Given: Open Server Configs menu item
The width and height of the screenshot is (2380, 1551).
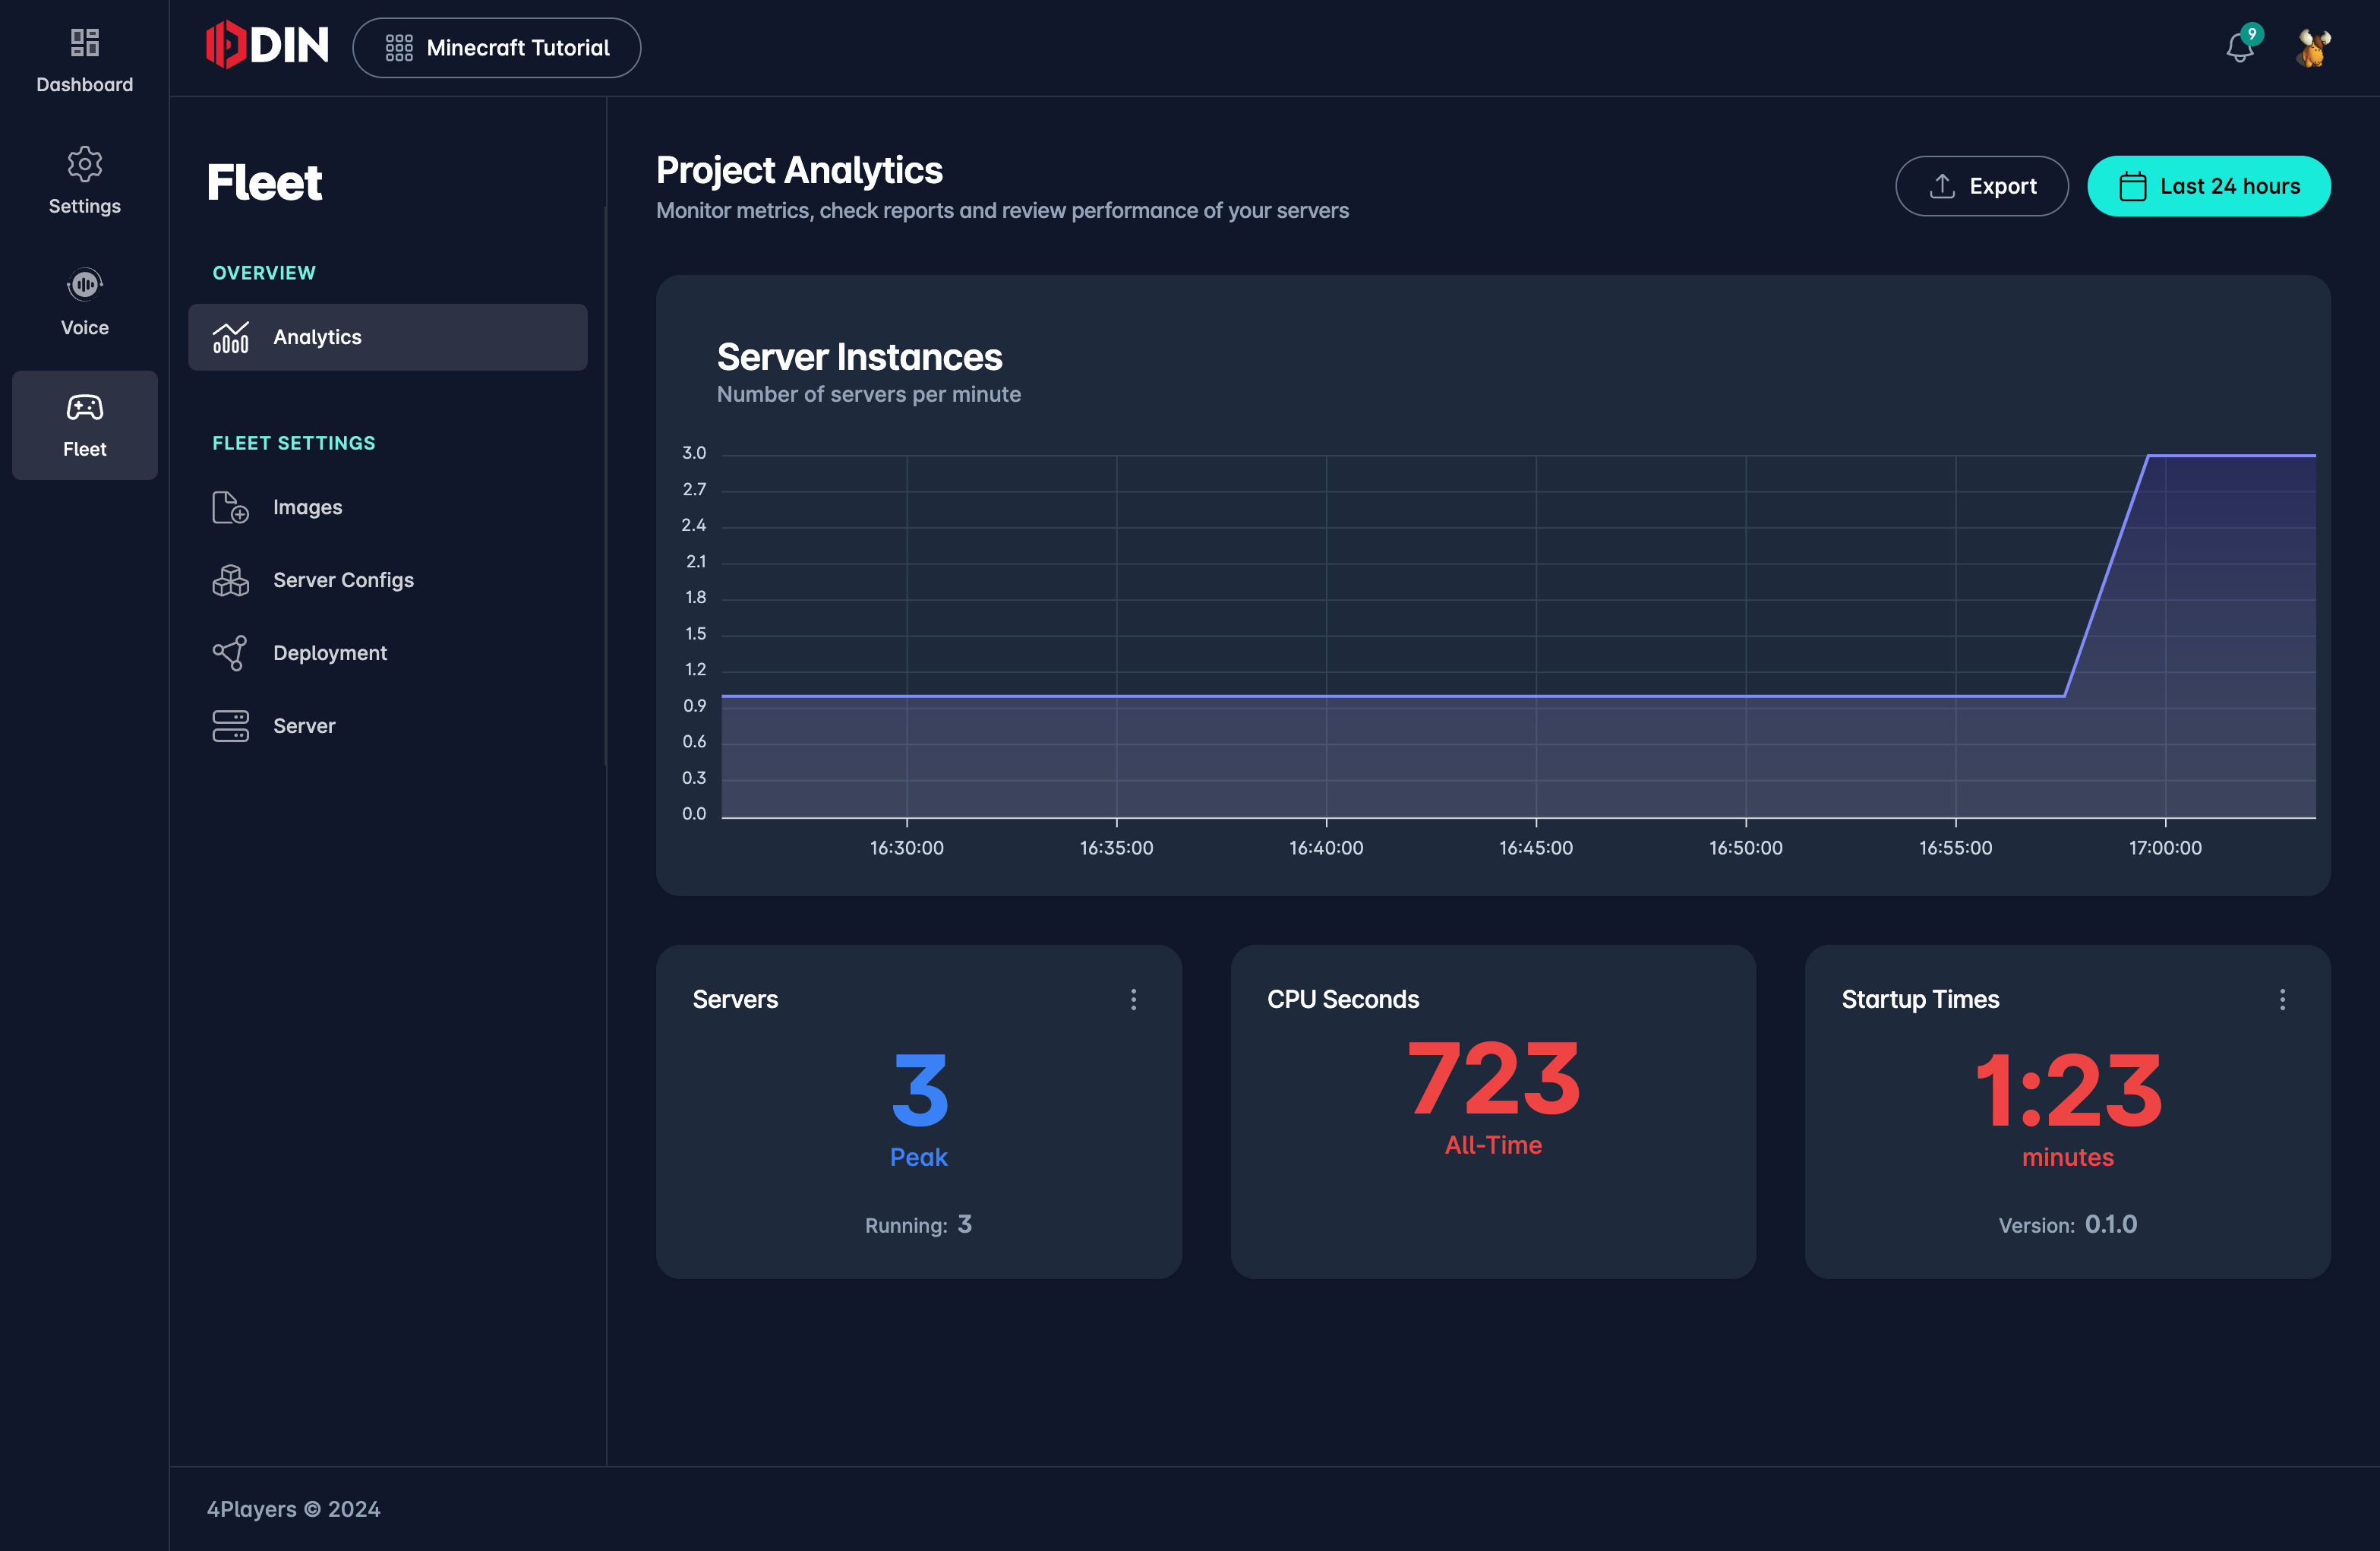Looking at the screenshot, I should (388, 580).
